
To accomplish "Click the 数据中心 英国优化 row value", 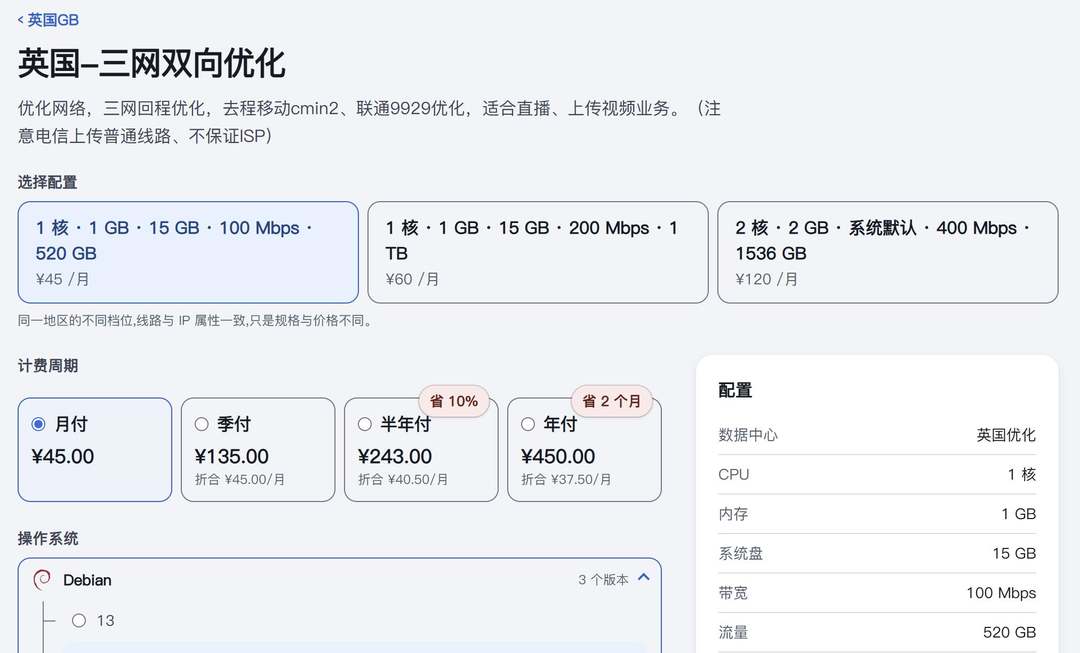I will pyautogui.click(x=1006, y=435).
